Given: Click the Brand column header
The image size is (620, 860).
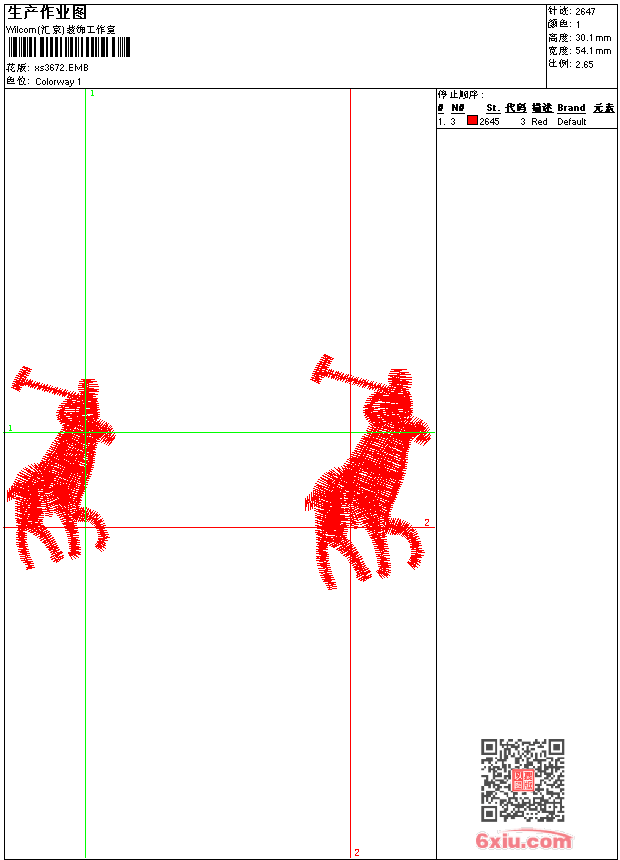Looking at the screenshot, I should [571, 108].
